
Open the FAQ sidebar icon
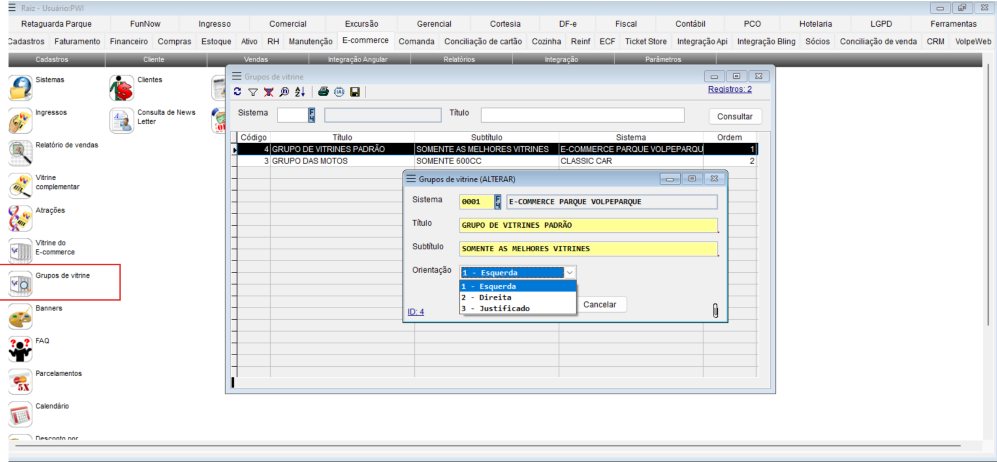(x=21, y=349)
